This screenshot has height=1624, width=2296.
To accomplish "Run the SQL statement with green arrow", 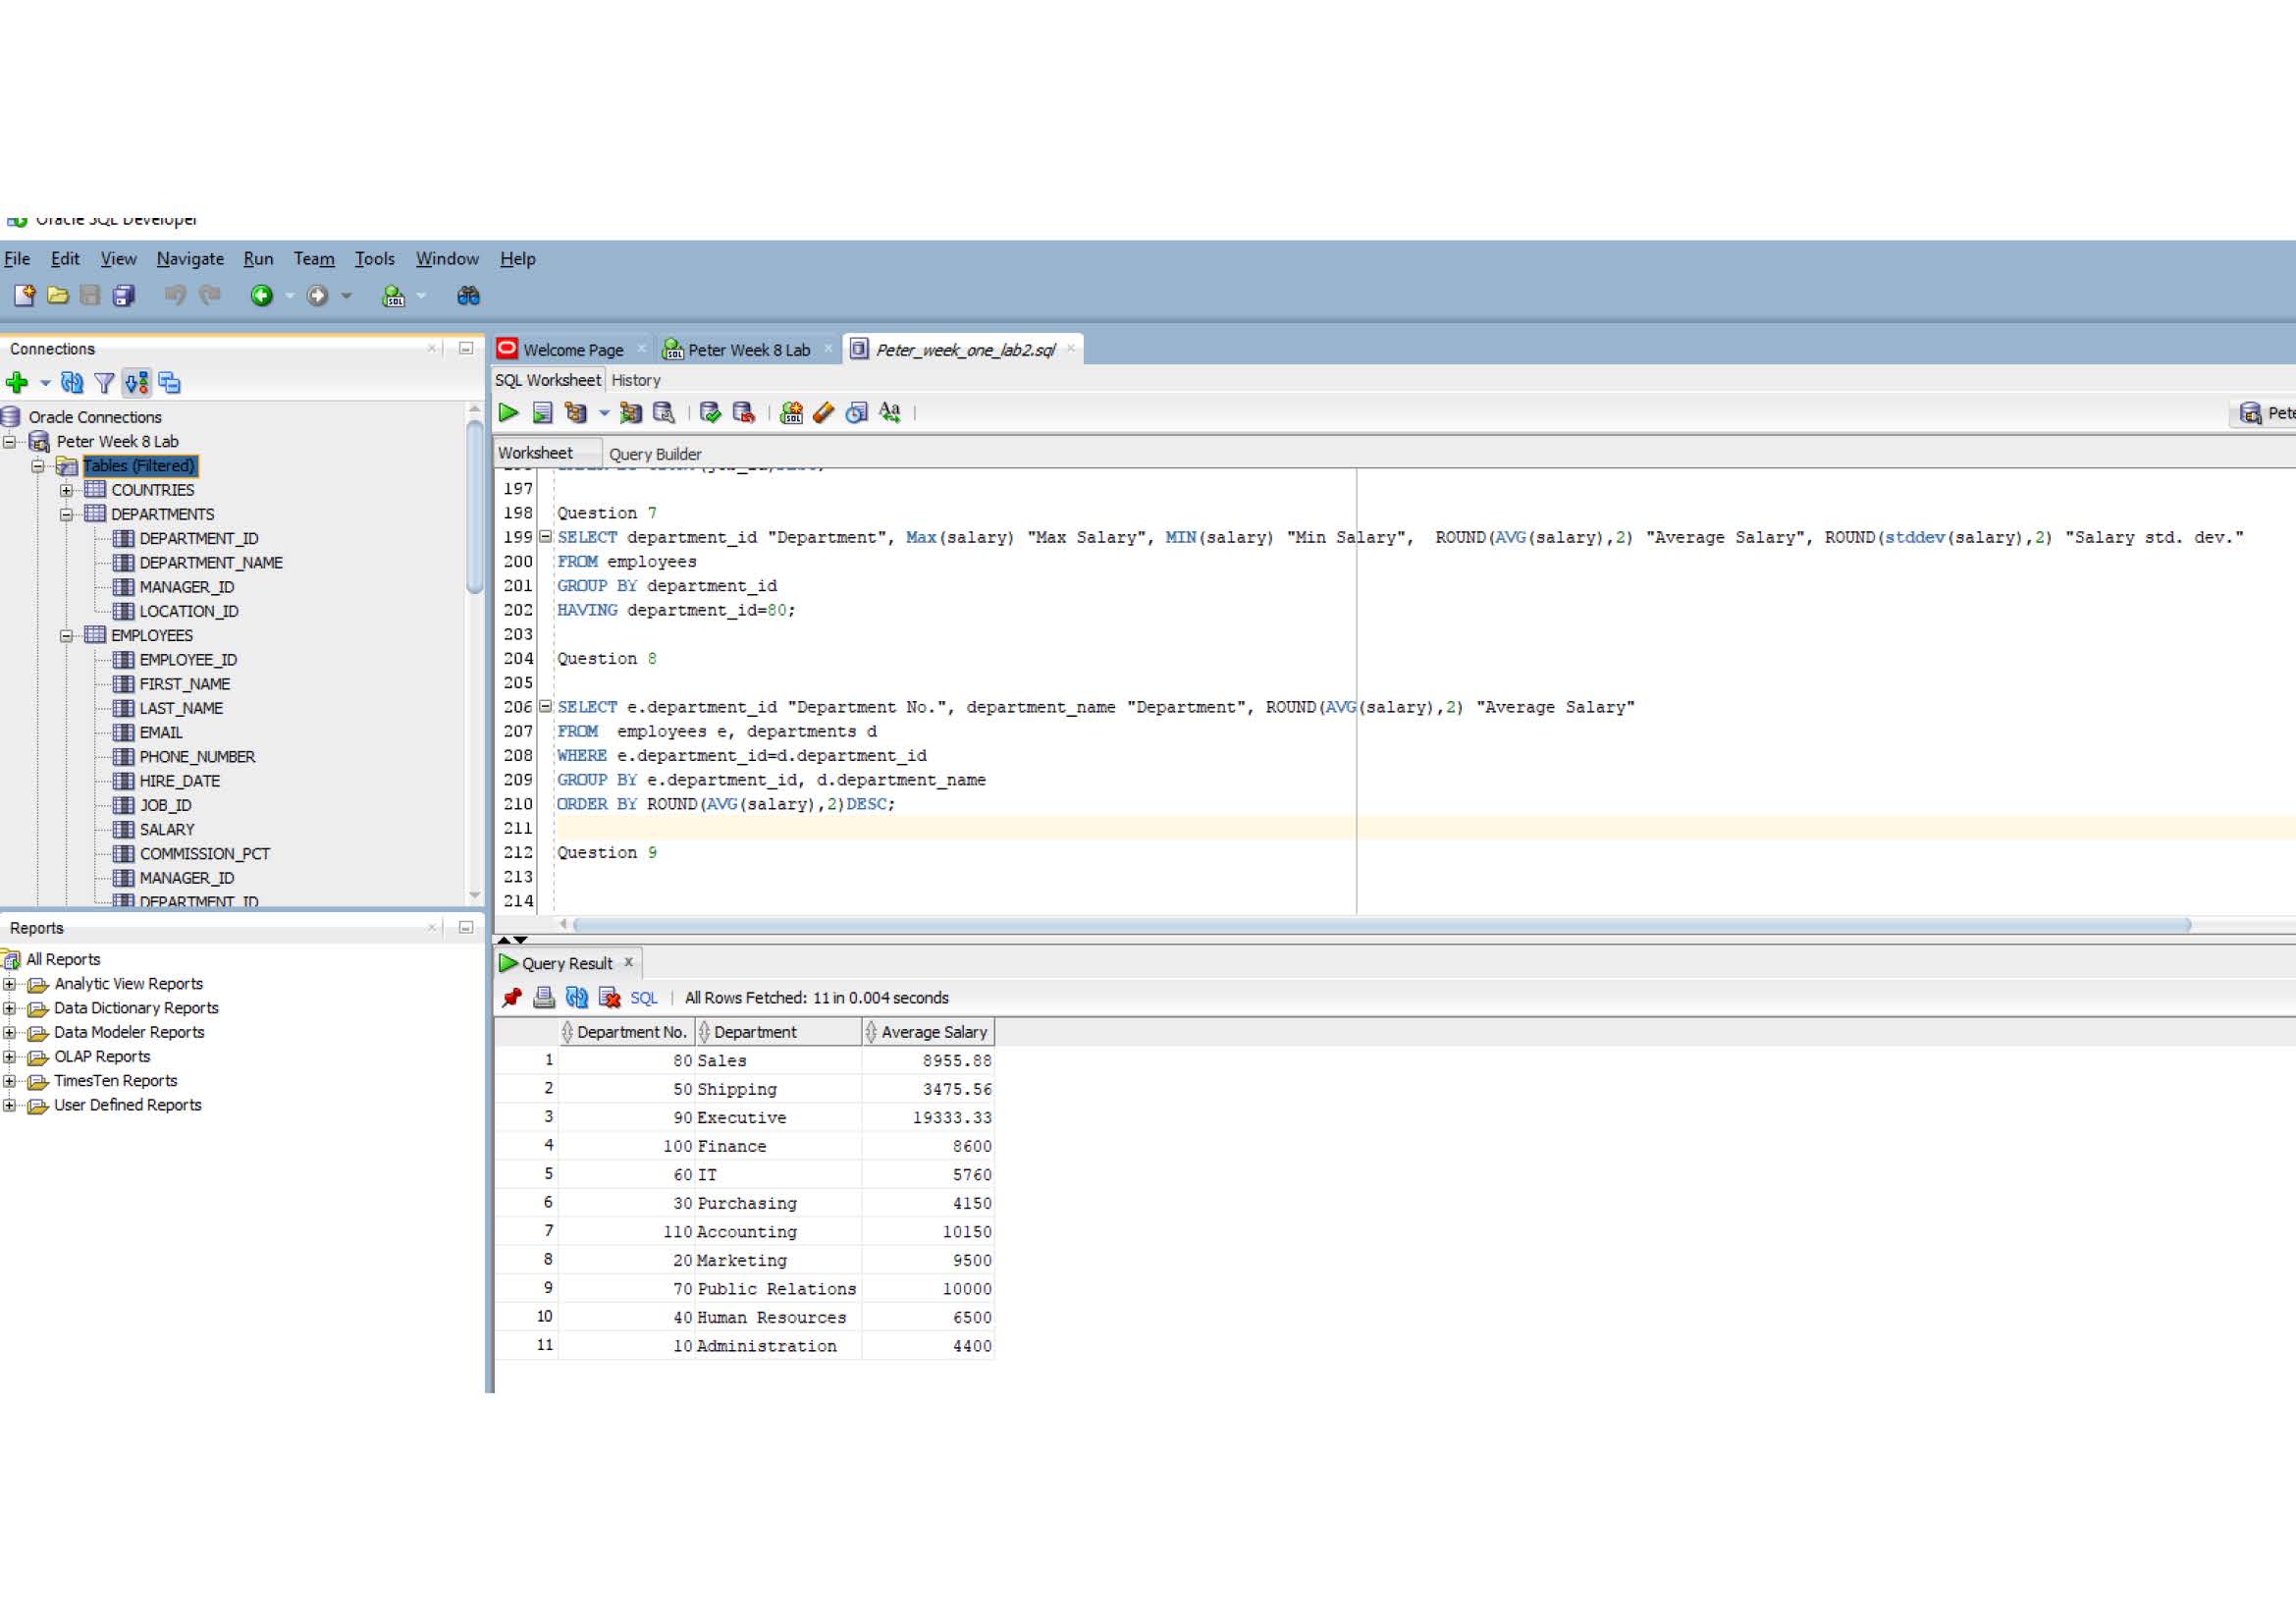I will (508, 413).
